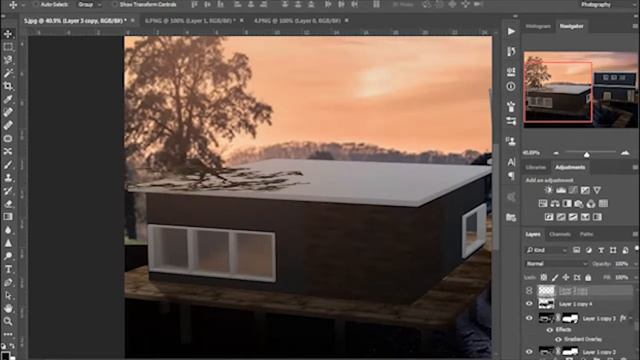Screen dimensions: 640x360
Task: Collapse effects list of Layer 1 copy 3
Action: click(x=631, y=318)
